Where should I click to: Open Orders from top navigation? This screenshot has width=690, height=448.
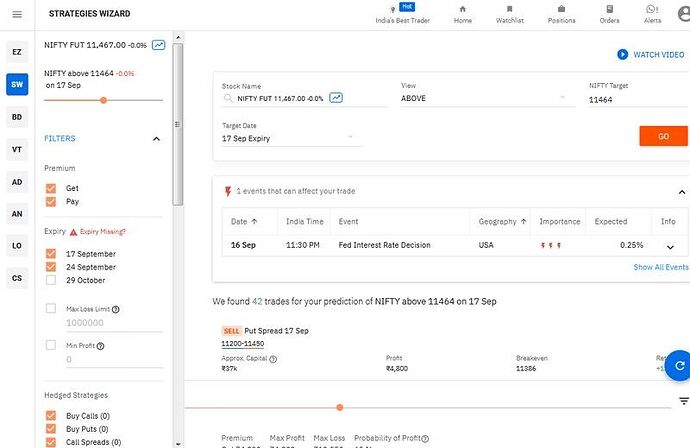tap(609, 14)
